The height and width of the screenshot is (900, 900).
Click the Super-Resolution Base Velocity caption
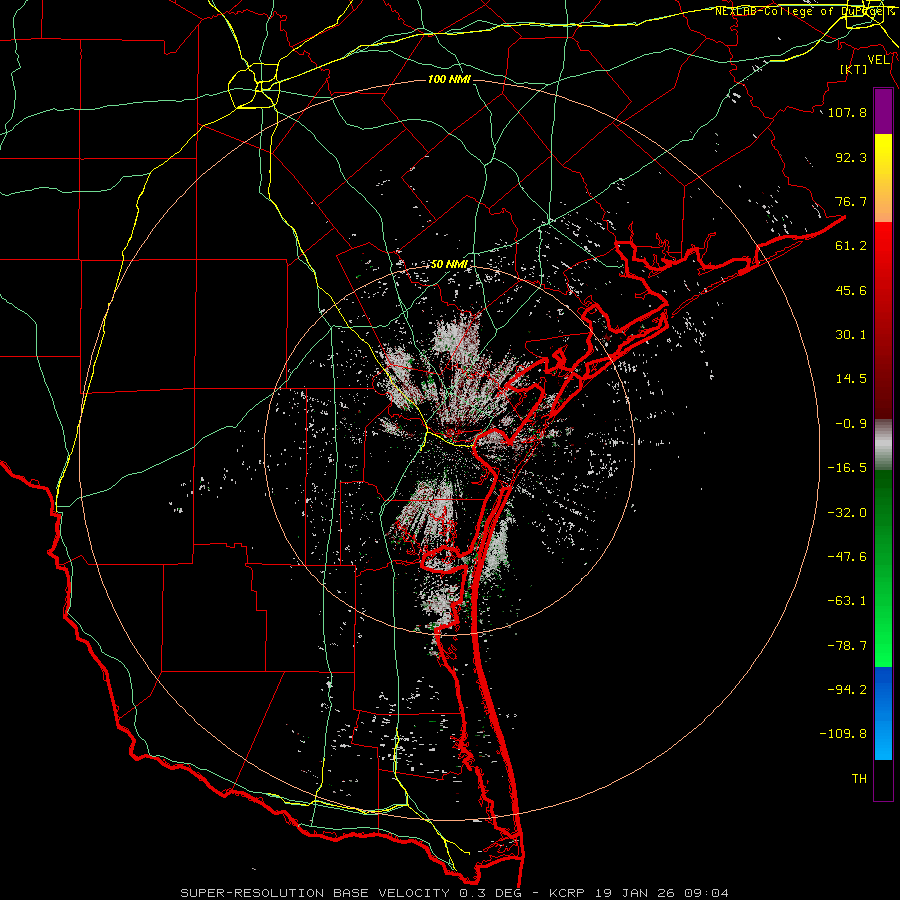click(x=455, y=893)
